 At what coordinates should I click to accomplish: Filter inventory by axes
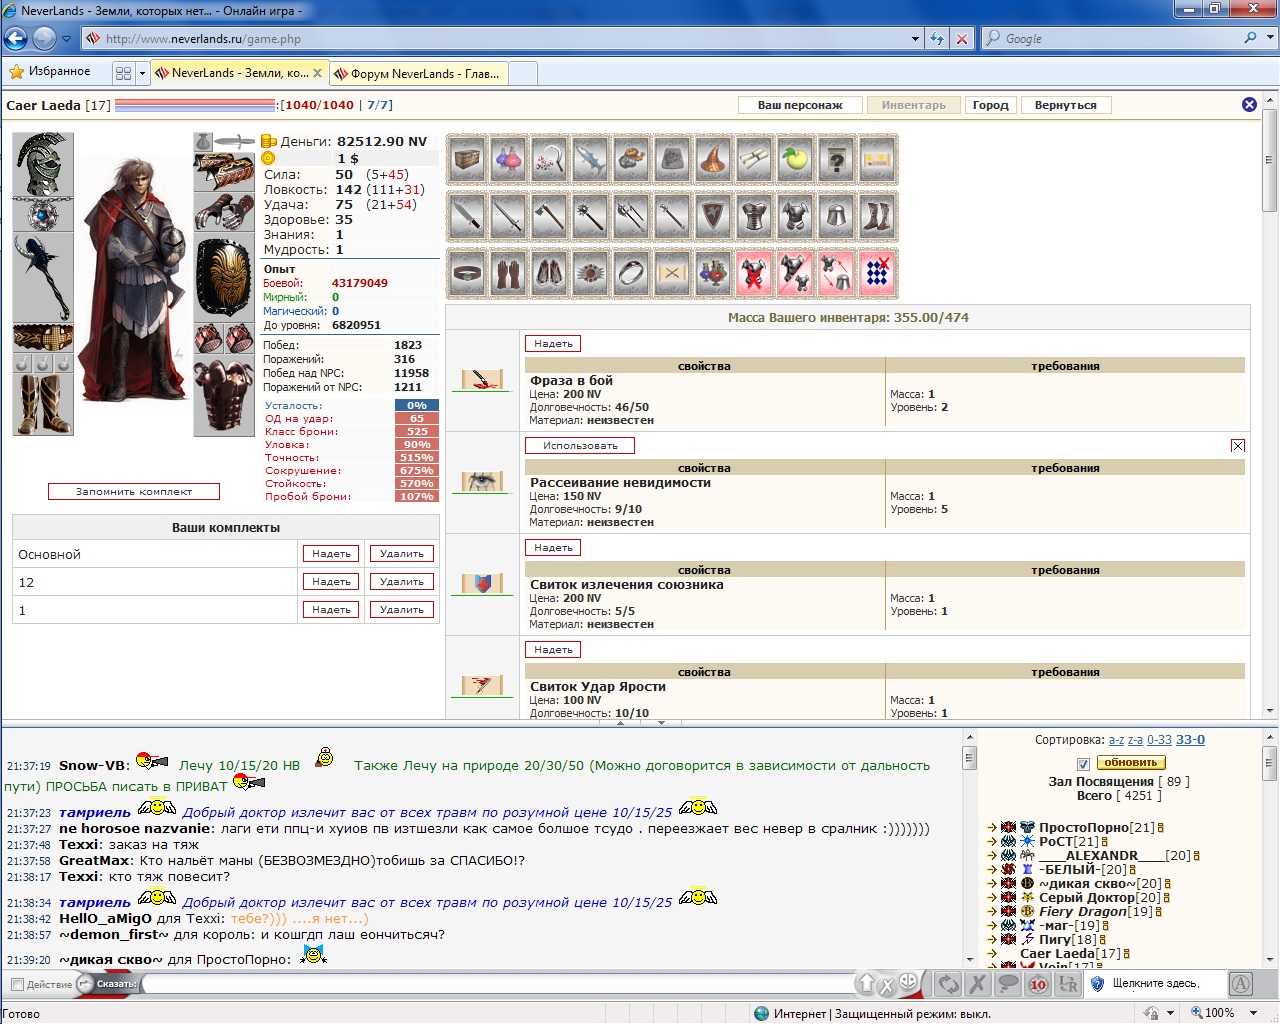click(549, 216)
